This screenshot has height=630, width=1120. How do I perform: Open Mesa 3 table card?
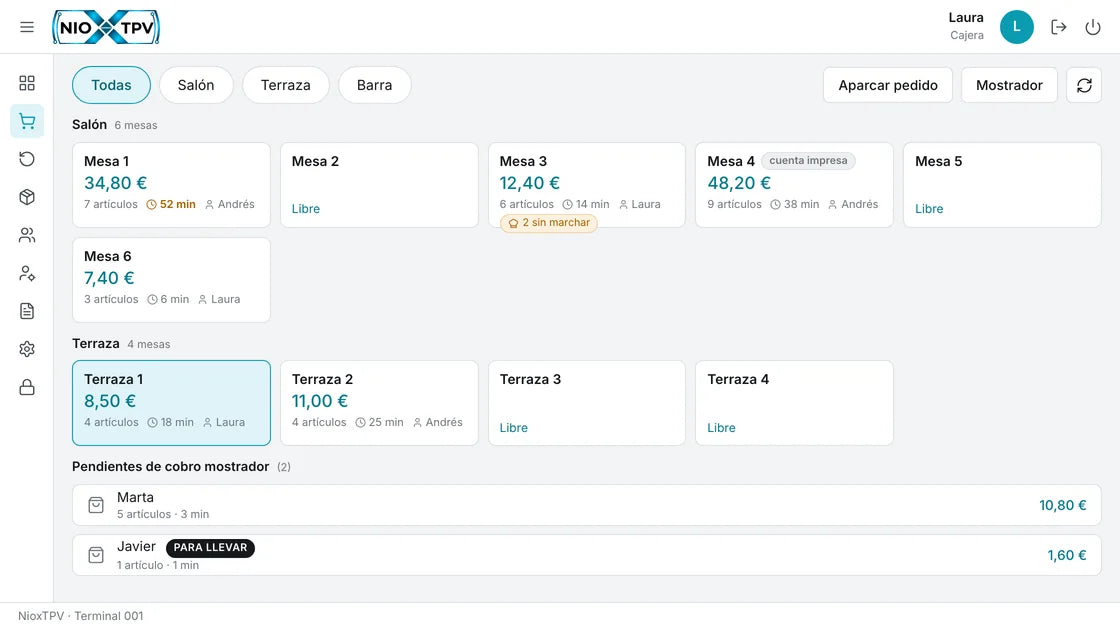point(586,185)
